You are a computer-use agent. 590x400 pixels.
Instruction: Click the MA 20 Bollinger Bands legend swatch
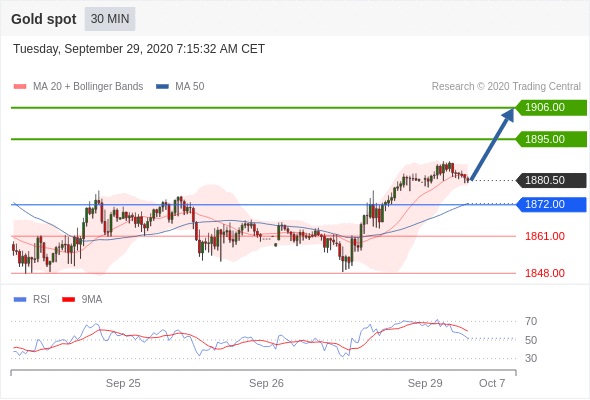pyautogui.click(x=20, y=87)
